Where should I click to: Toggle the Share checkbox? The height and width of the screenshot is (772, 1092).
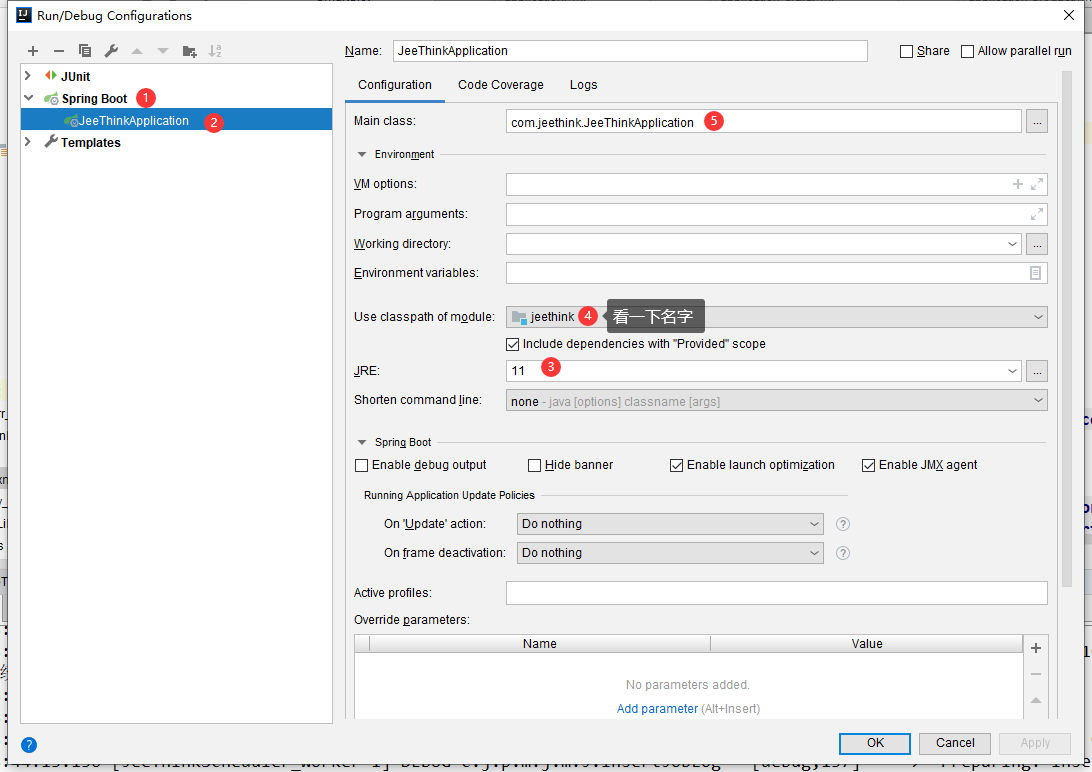click(x=906, y=52)
